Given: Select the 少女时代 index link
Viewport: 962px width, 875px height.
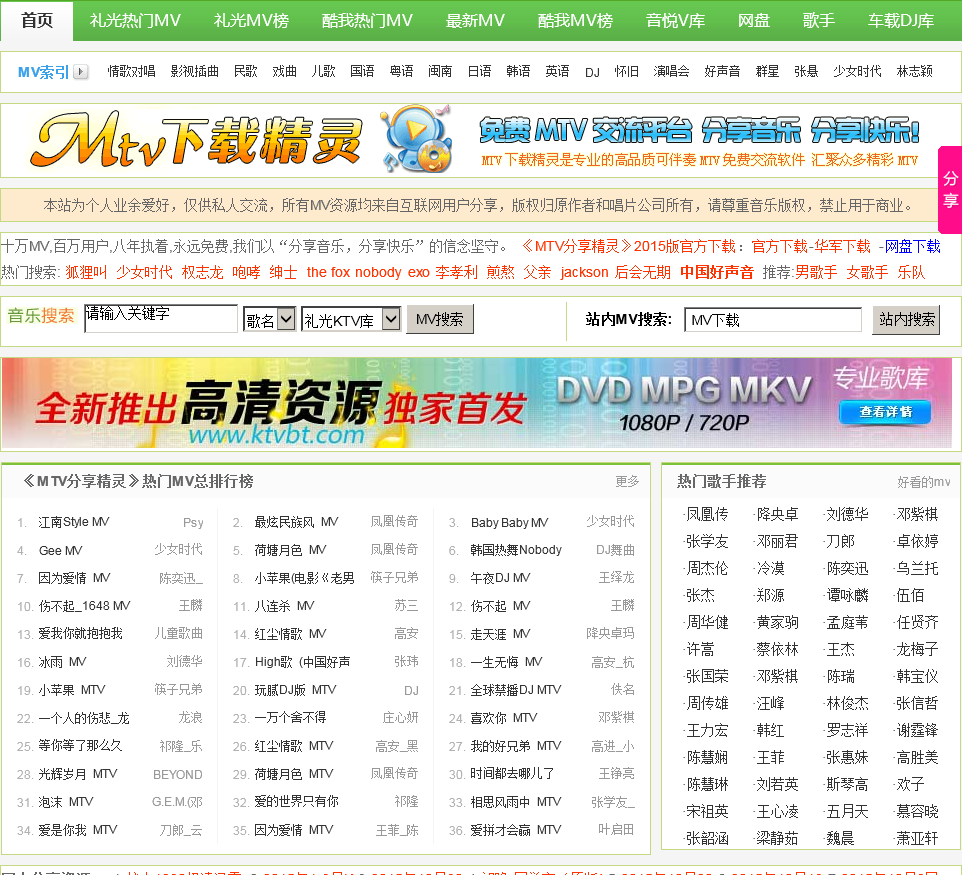Looking at the screenshot, I should point(857,72).
